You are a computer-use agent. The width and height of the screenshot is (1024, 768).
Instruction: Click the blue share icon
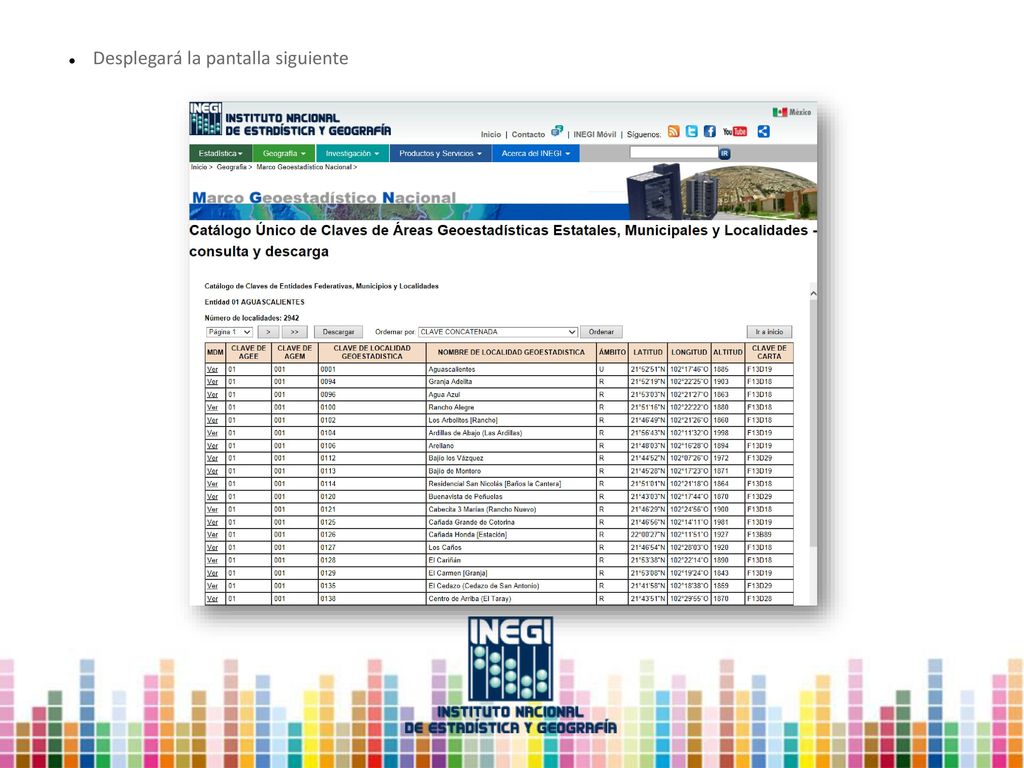tap(763, 131)
